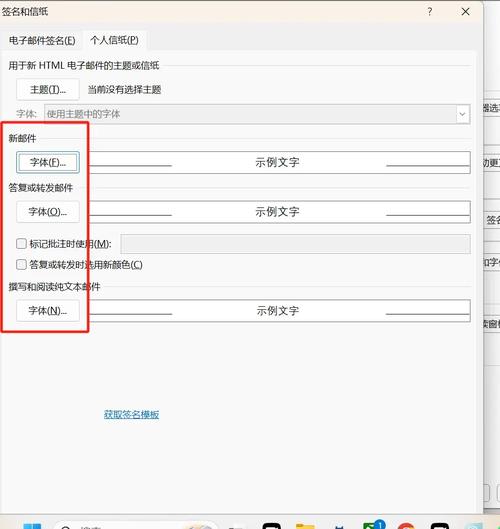Click the 当前没有选择主题 status text
The image size is (500, 529).
124,90
